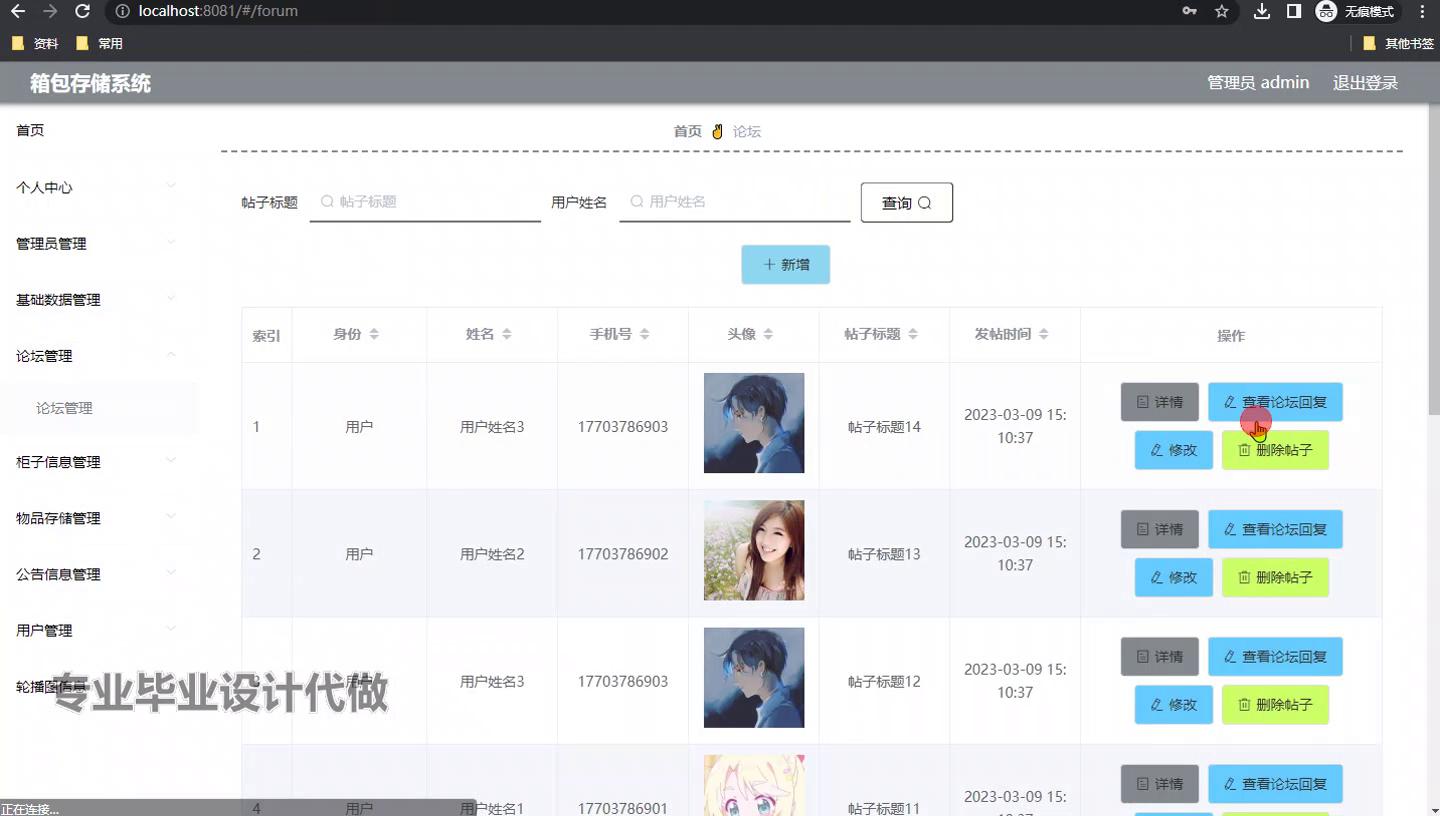Screen dimensions: 1440x816
Task: Click the 新增 add button
Action: coord(785,264)
